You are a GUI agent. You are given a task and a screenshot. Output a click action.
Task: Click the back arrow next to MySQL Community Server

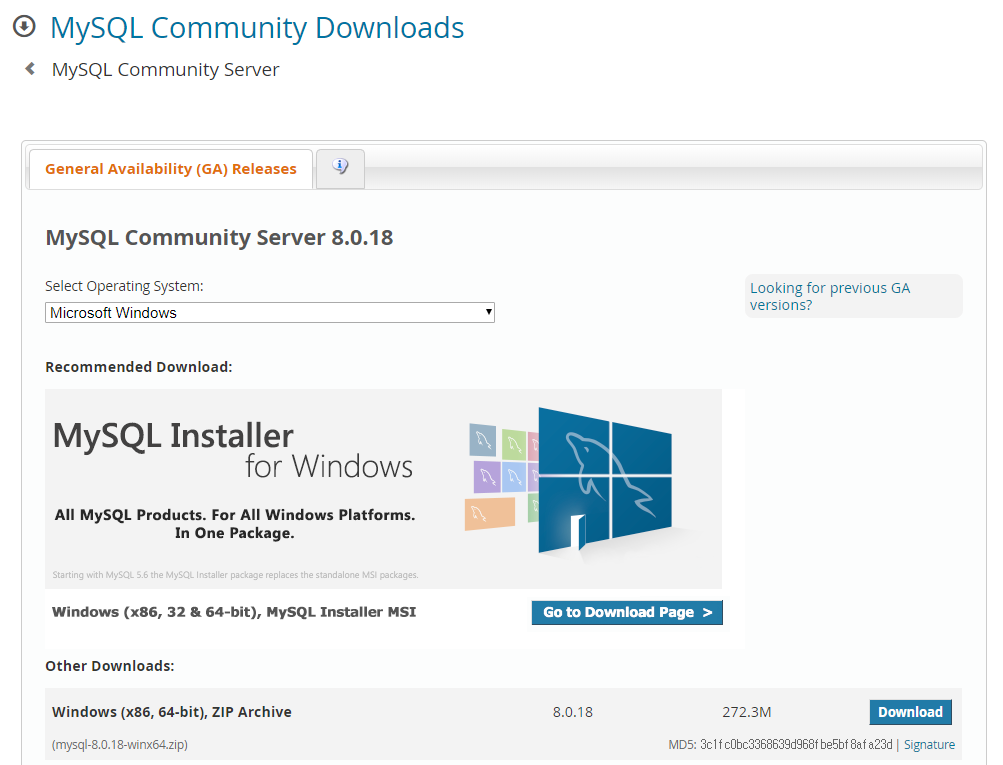(x=29, y=68)
